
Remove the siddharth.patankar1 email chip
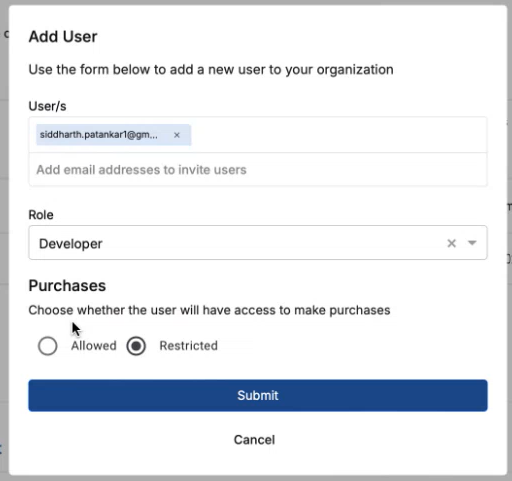177,135
